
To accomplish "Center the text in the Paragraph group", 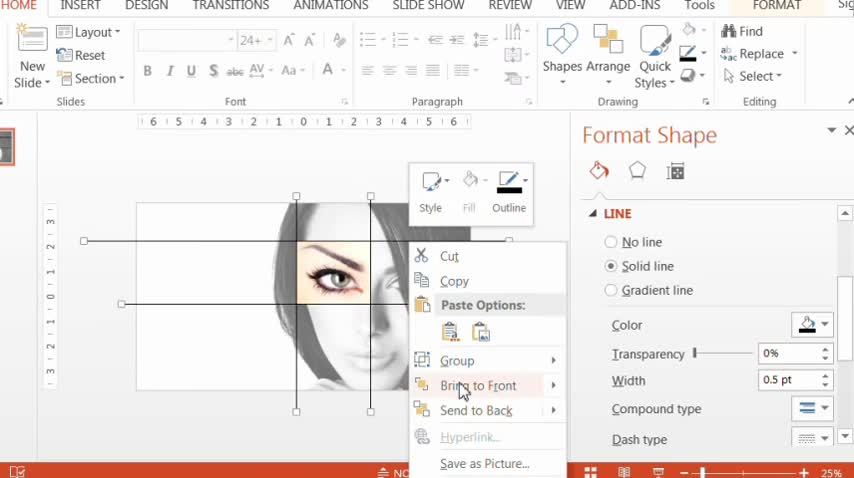I will pyautogui.click(x=389, y=71).
